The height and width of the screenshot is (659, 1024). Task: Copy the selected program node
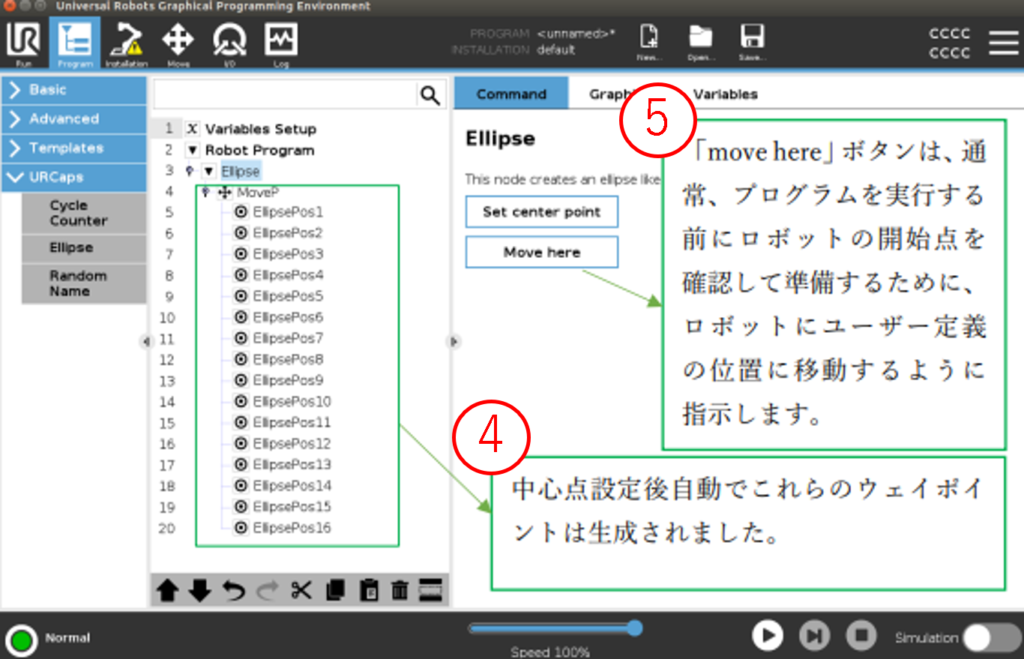335,590
